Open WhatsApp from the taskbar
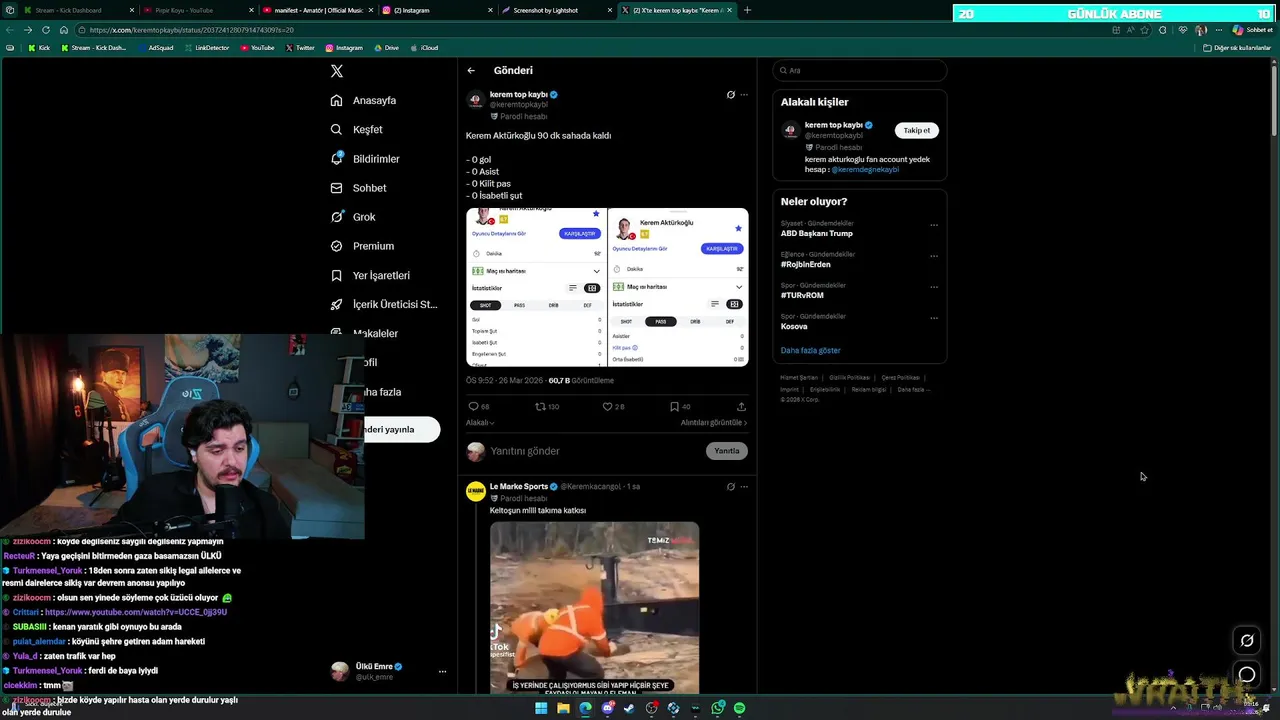Image resolution: width=1280 pixels, height=720 pixels. point(717,708)
